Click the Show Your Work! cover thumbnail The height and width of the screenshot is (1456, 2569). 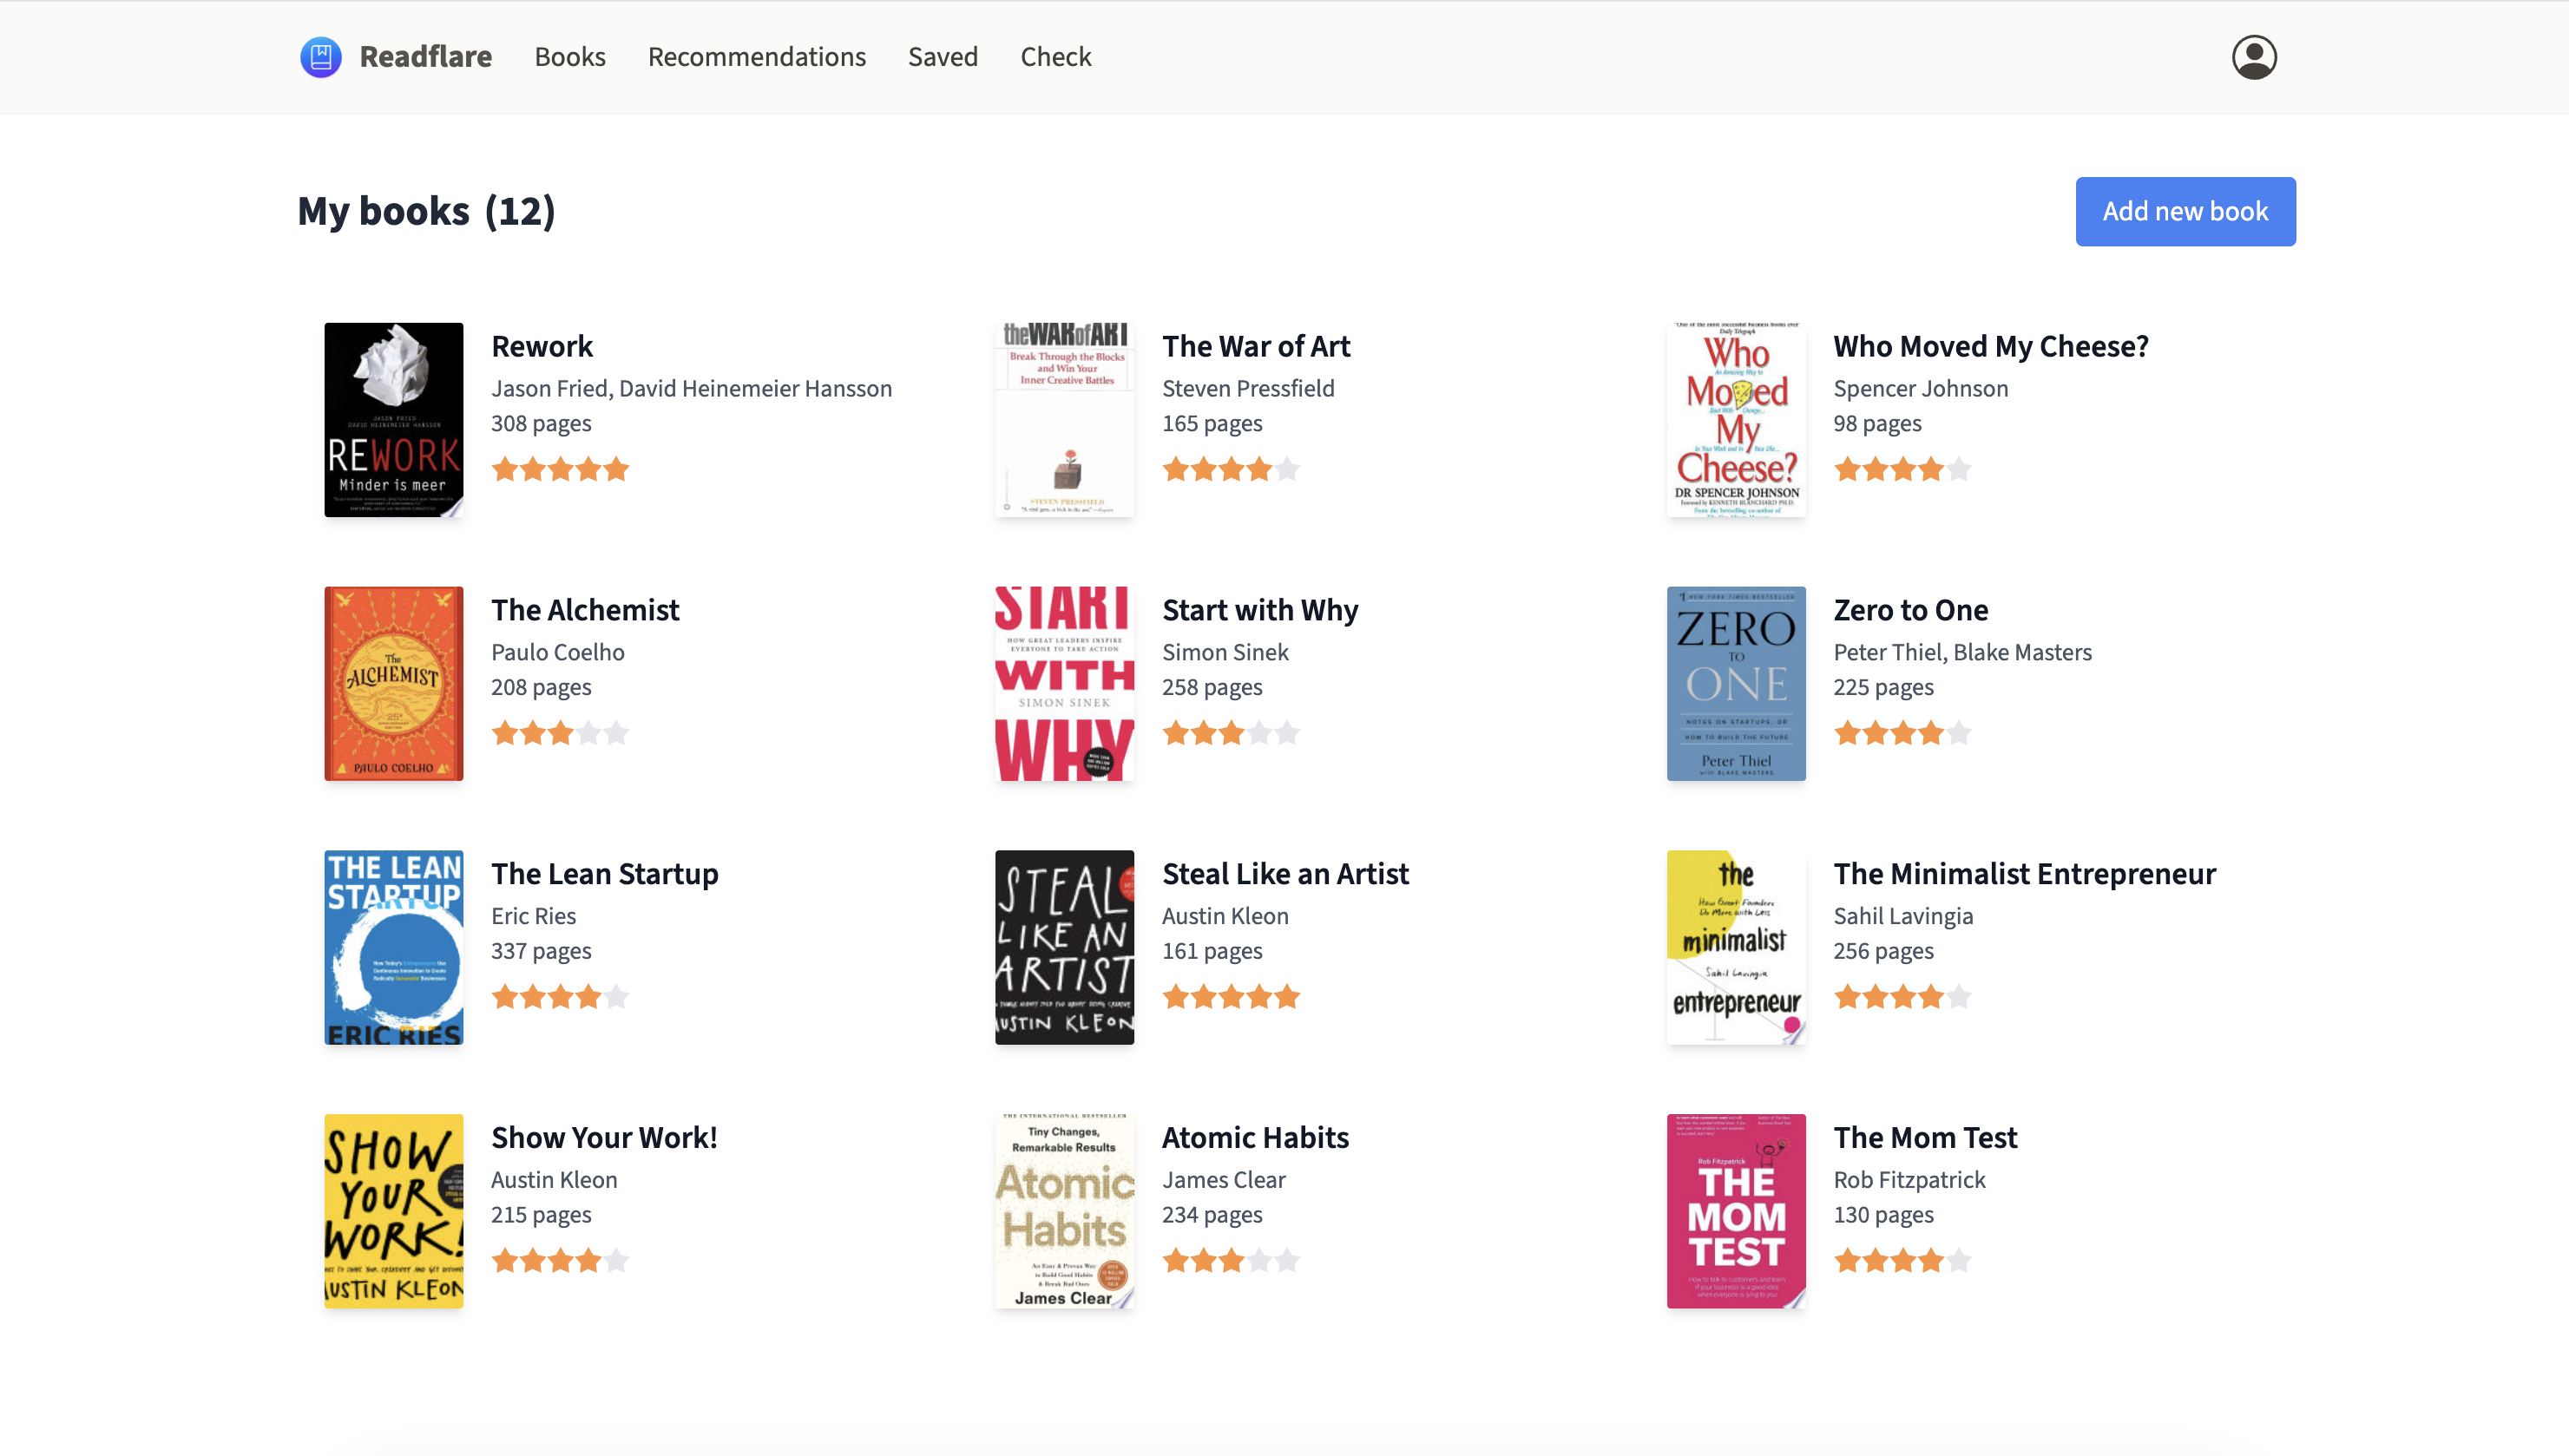pyautogui.click(x=394, y=1211)
